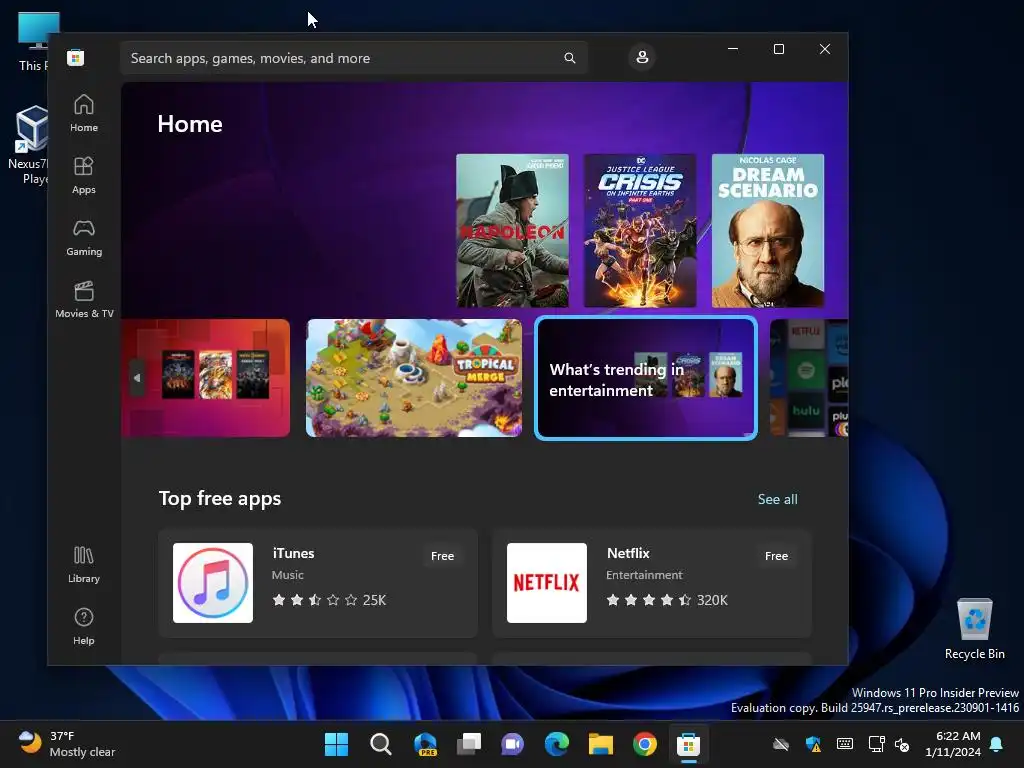The height and width of the screenshot is (768, 1024).
Task: Click the Netflix app title
Action: click(628, 553)
